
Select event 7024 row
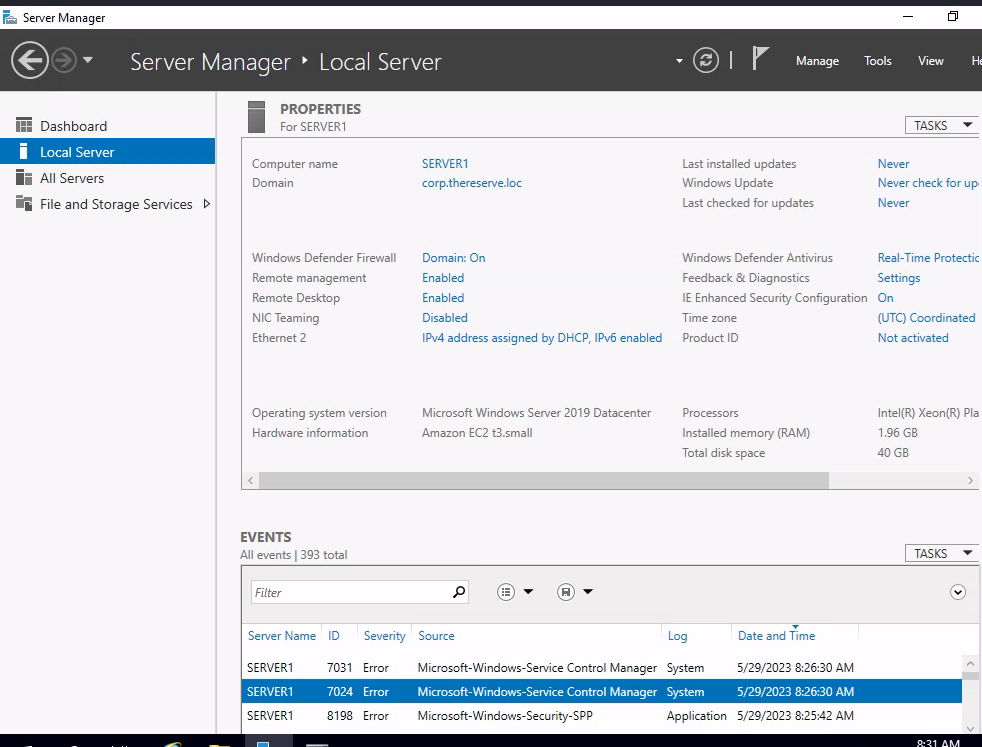coord(602,691)
